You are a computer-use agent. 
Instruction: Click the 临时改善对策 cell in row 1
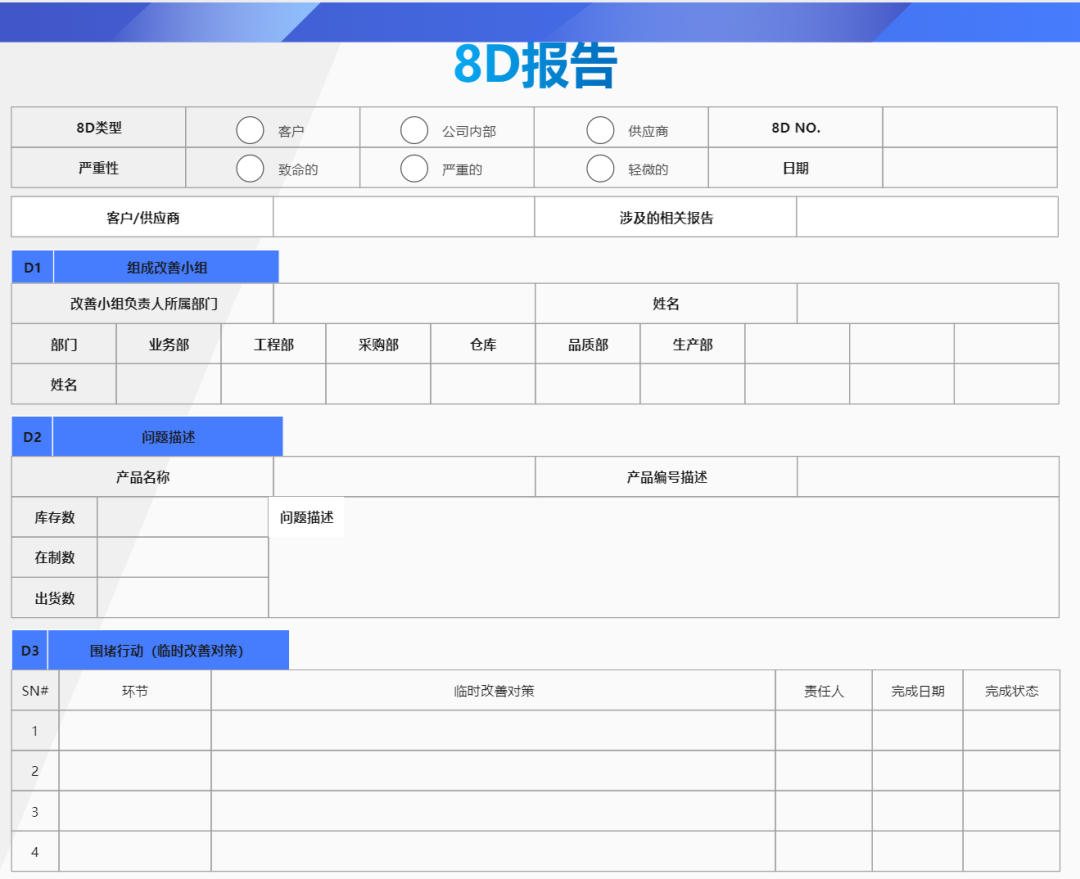(493, 731)
